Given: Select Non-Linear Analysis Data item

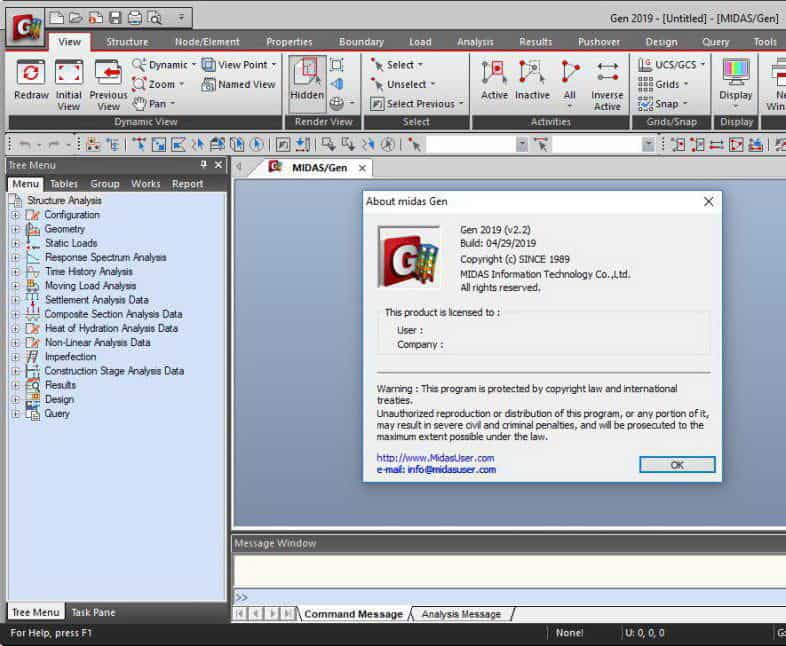Looking at the screenshot, I should coord(98,342).
